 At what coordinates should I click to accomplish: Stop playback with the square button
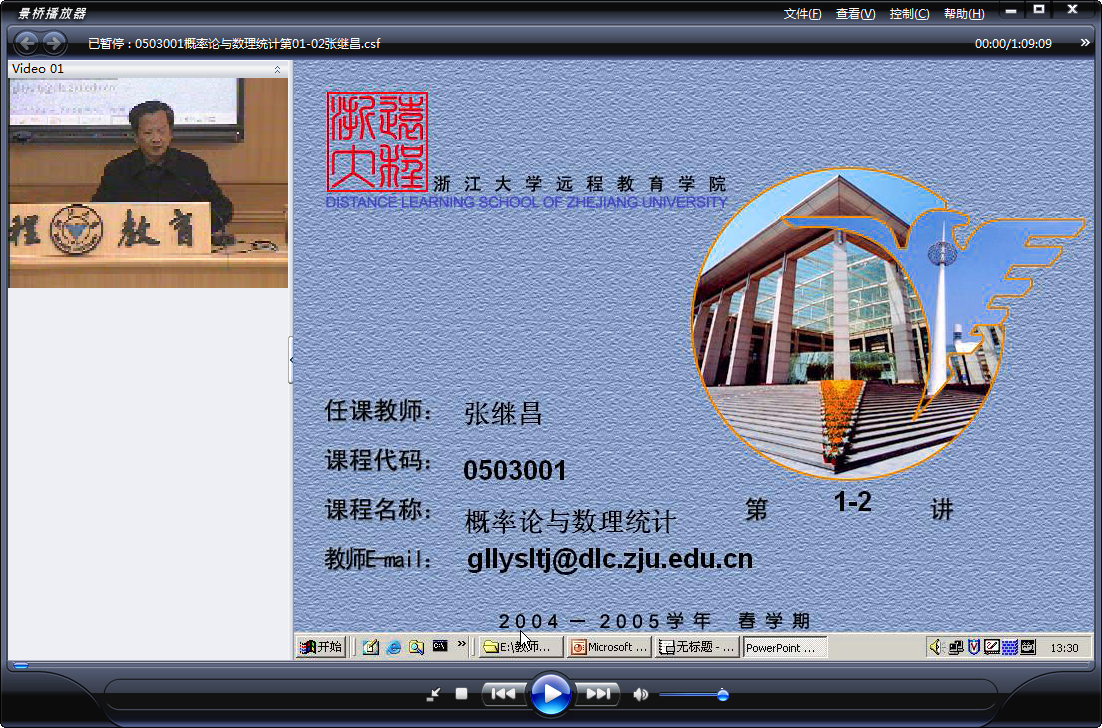click(461, 694)
